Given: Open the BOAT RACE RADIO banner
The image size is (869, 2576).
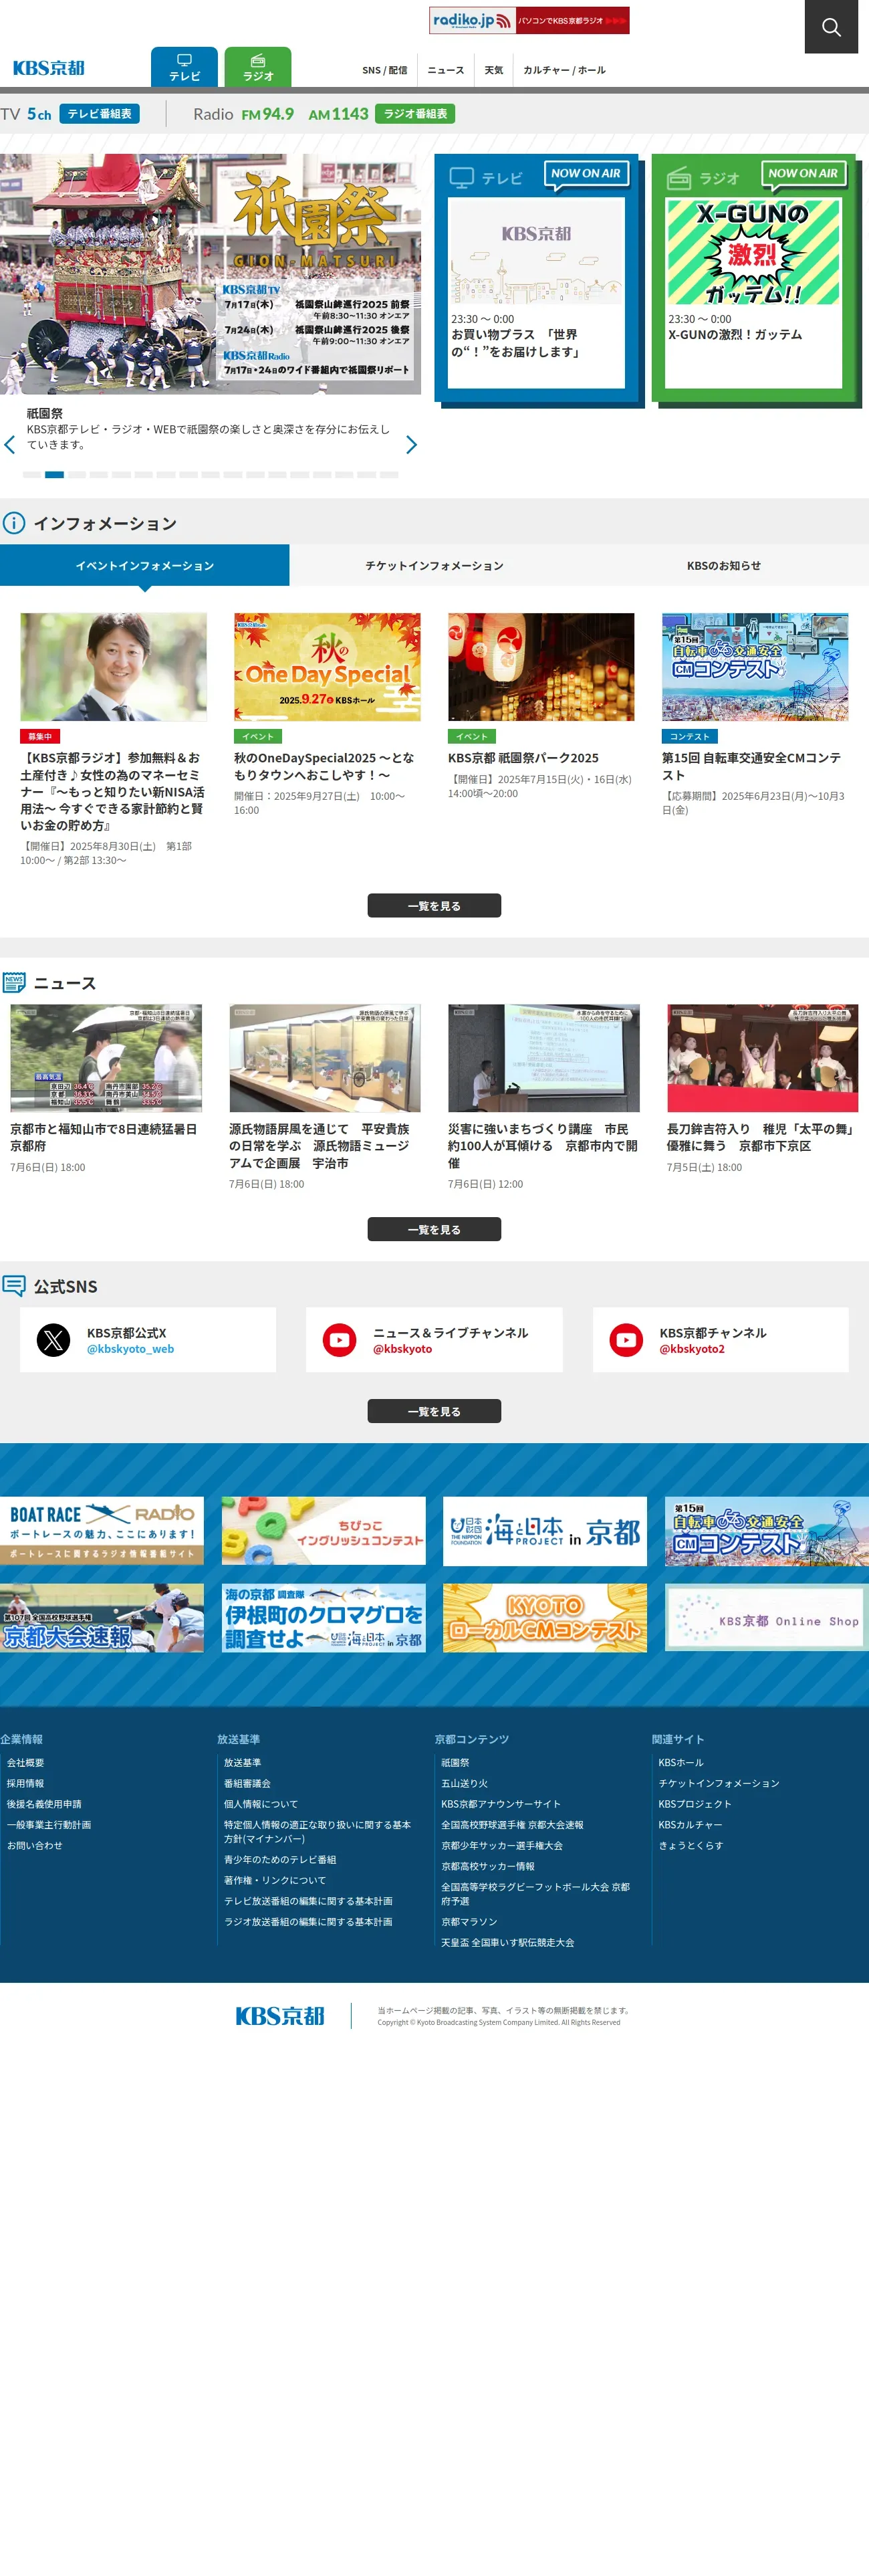Looking at the screenshot, I should (x=102, y=1530).
